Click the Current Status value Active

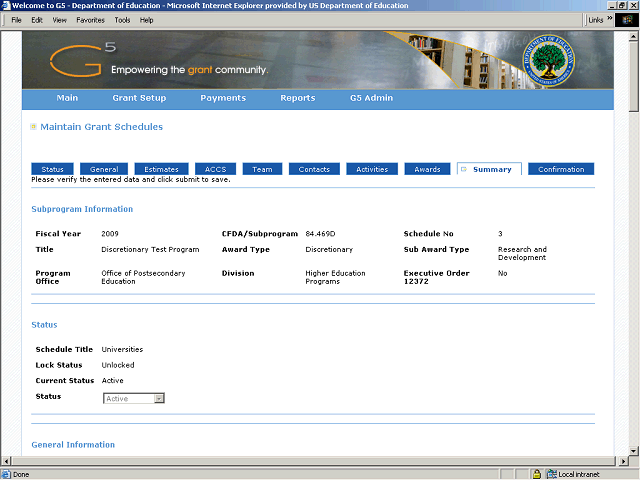tap(113, 380)
